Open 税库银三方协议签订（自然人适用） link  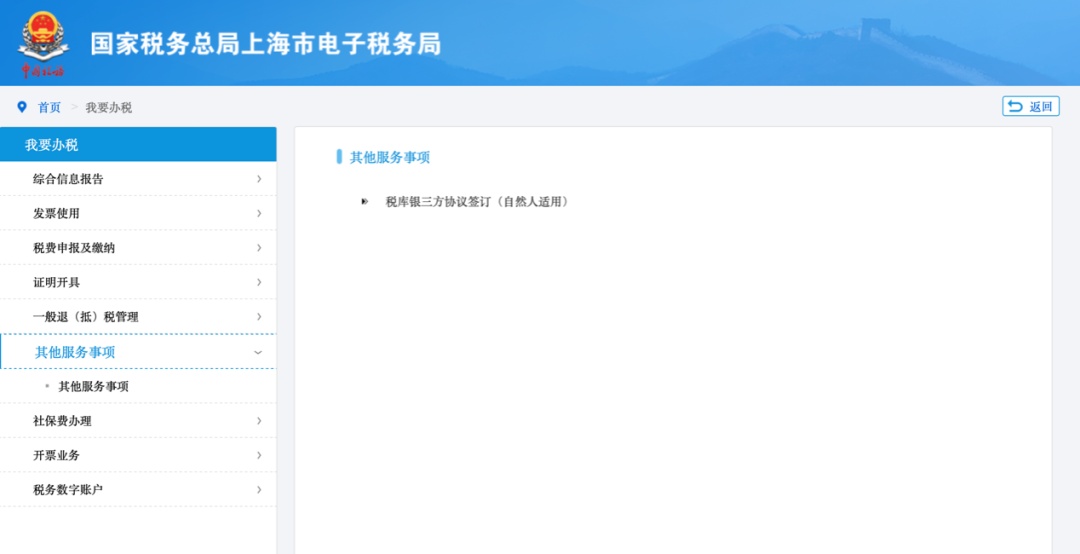pyautogui.click(x=476, y=202)
